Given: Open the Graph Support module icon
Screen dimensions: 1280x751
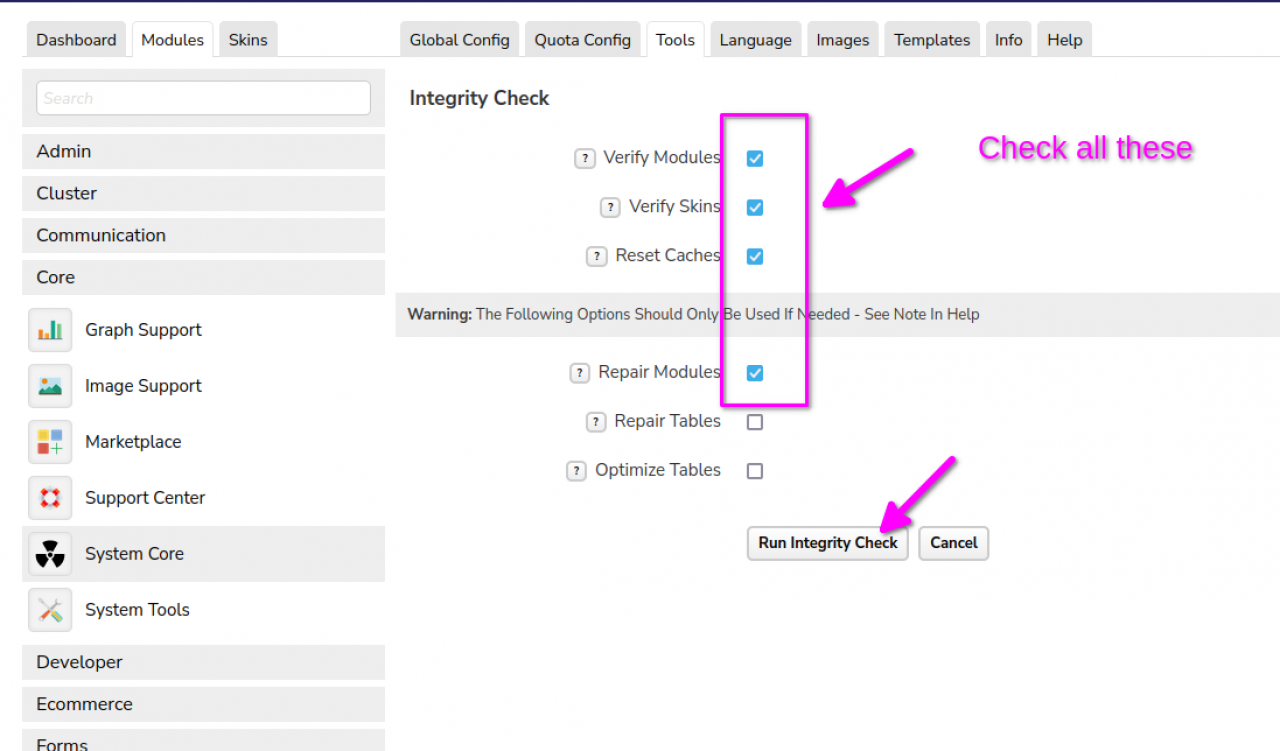Looking at the screenshot, I should click(x=50, y=330).
